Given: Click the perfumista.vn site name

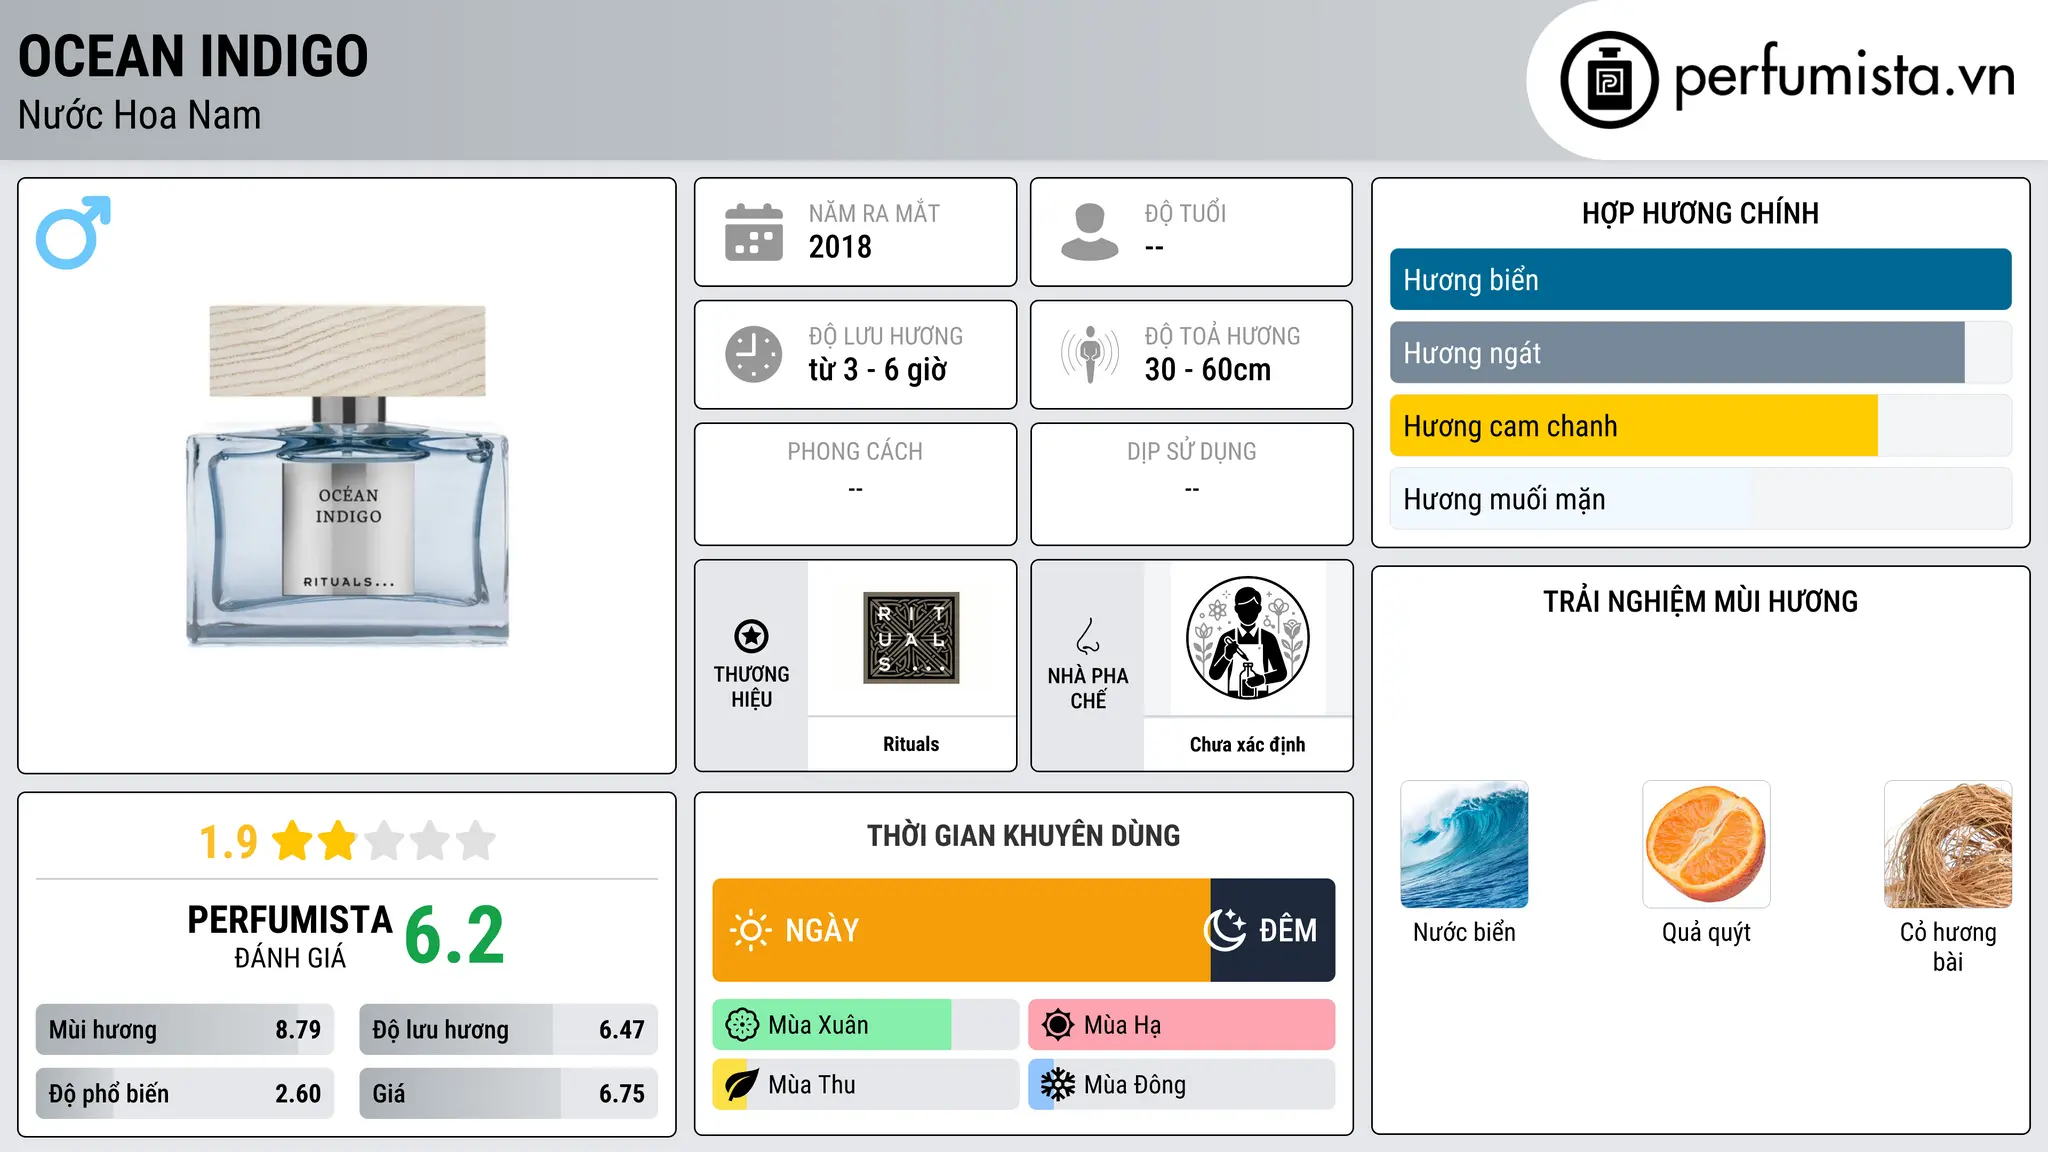Looking at the screenshot, I should (x=1844, y=76).
